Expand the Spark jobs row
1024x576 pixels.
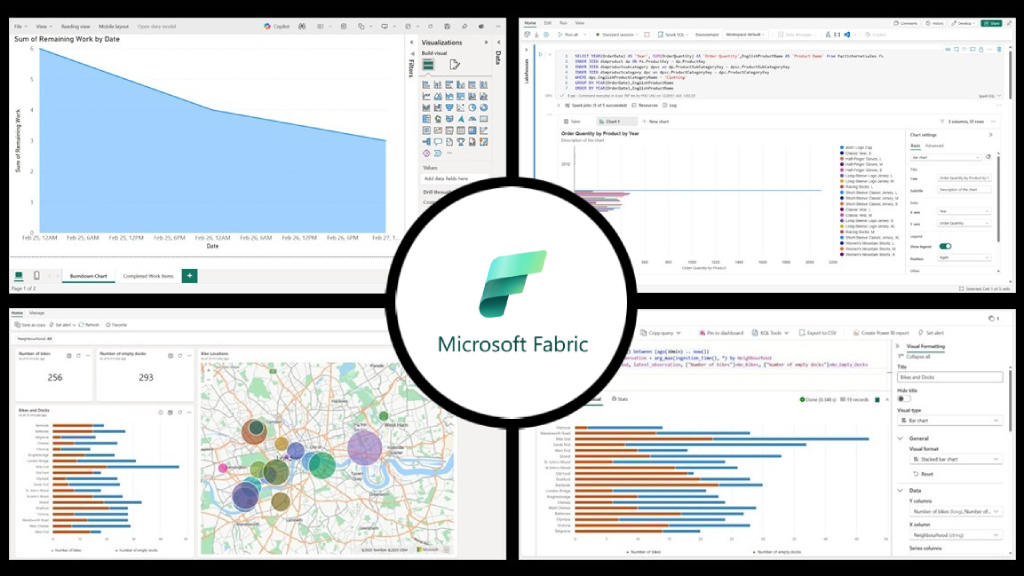tap(559, 105)
